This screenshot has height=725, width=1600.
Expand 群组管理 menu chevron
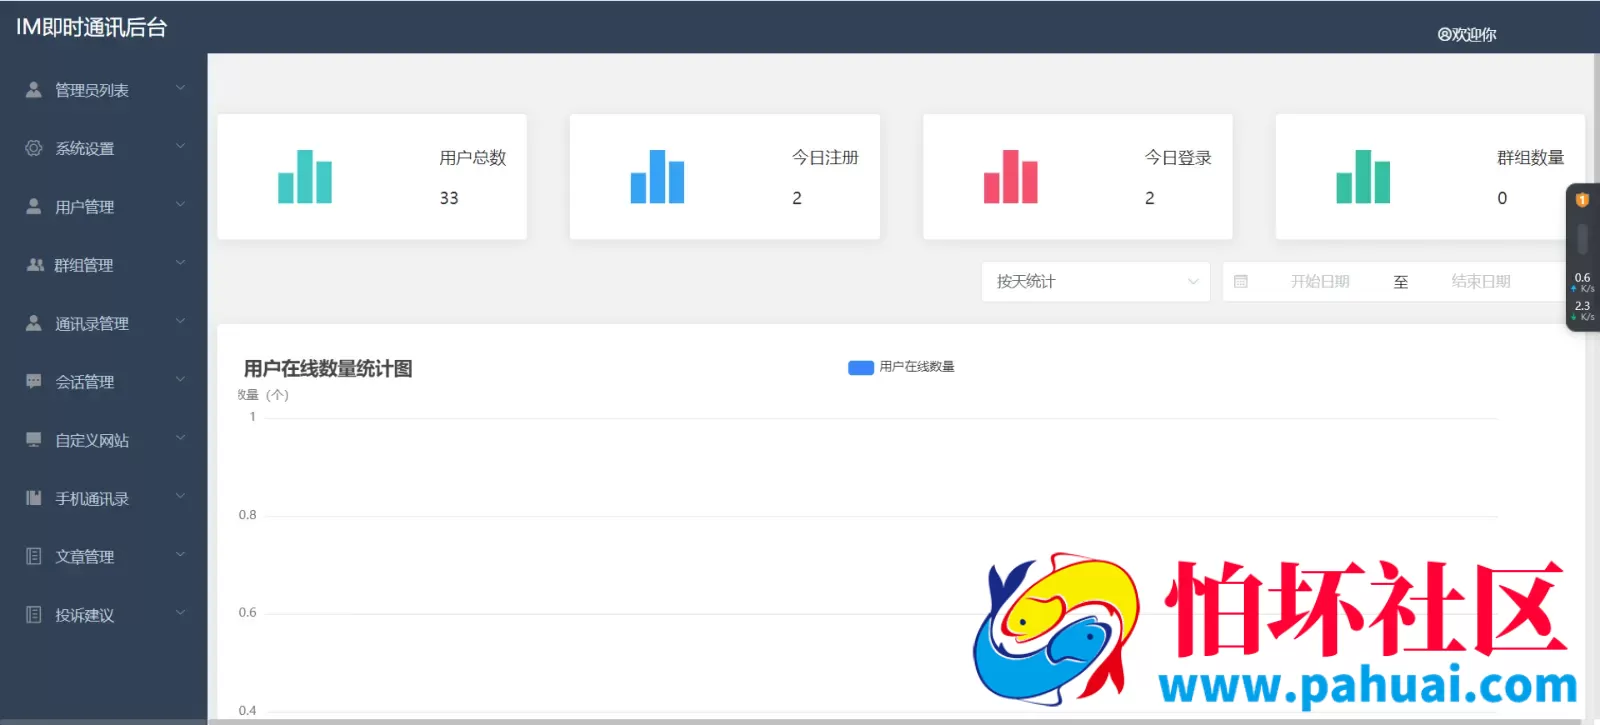coord(181,263)
